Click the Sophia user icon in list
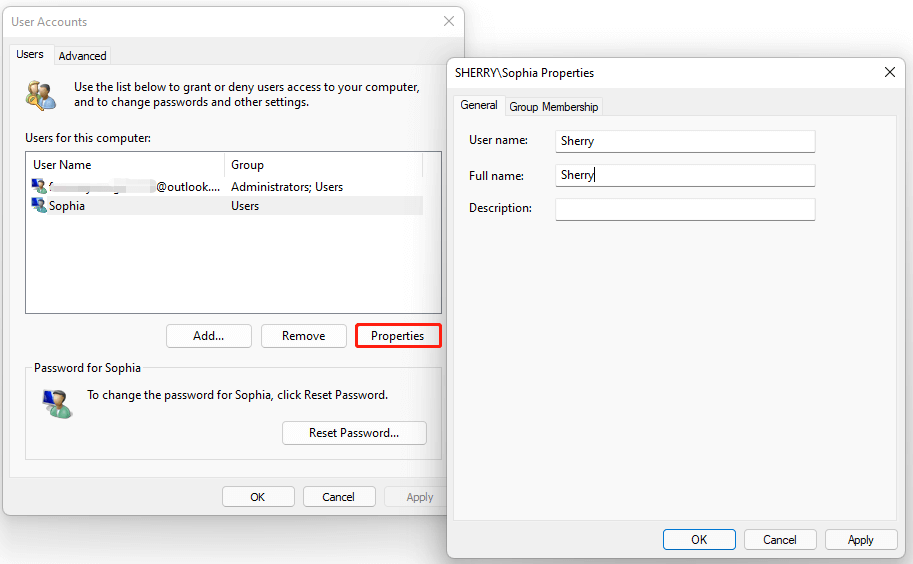 pos(39,205)
